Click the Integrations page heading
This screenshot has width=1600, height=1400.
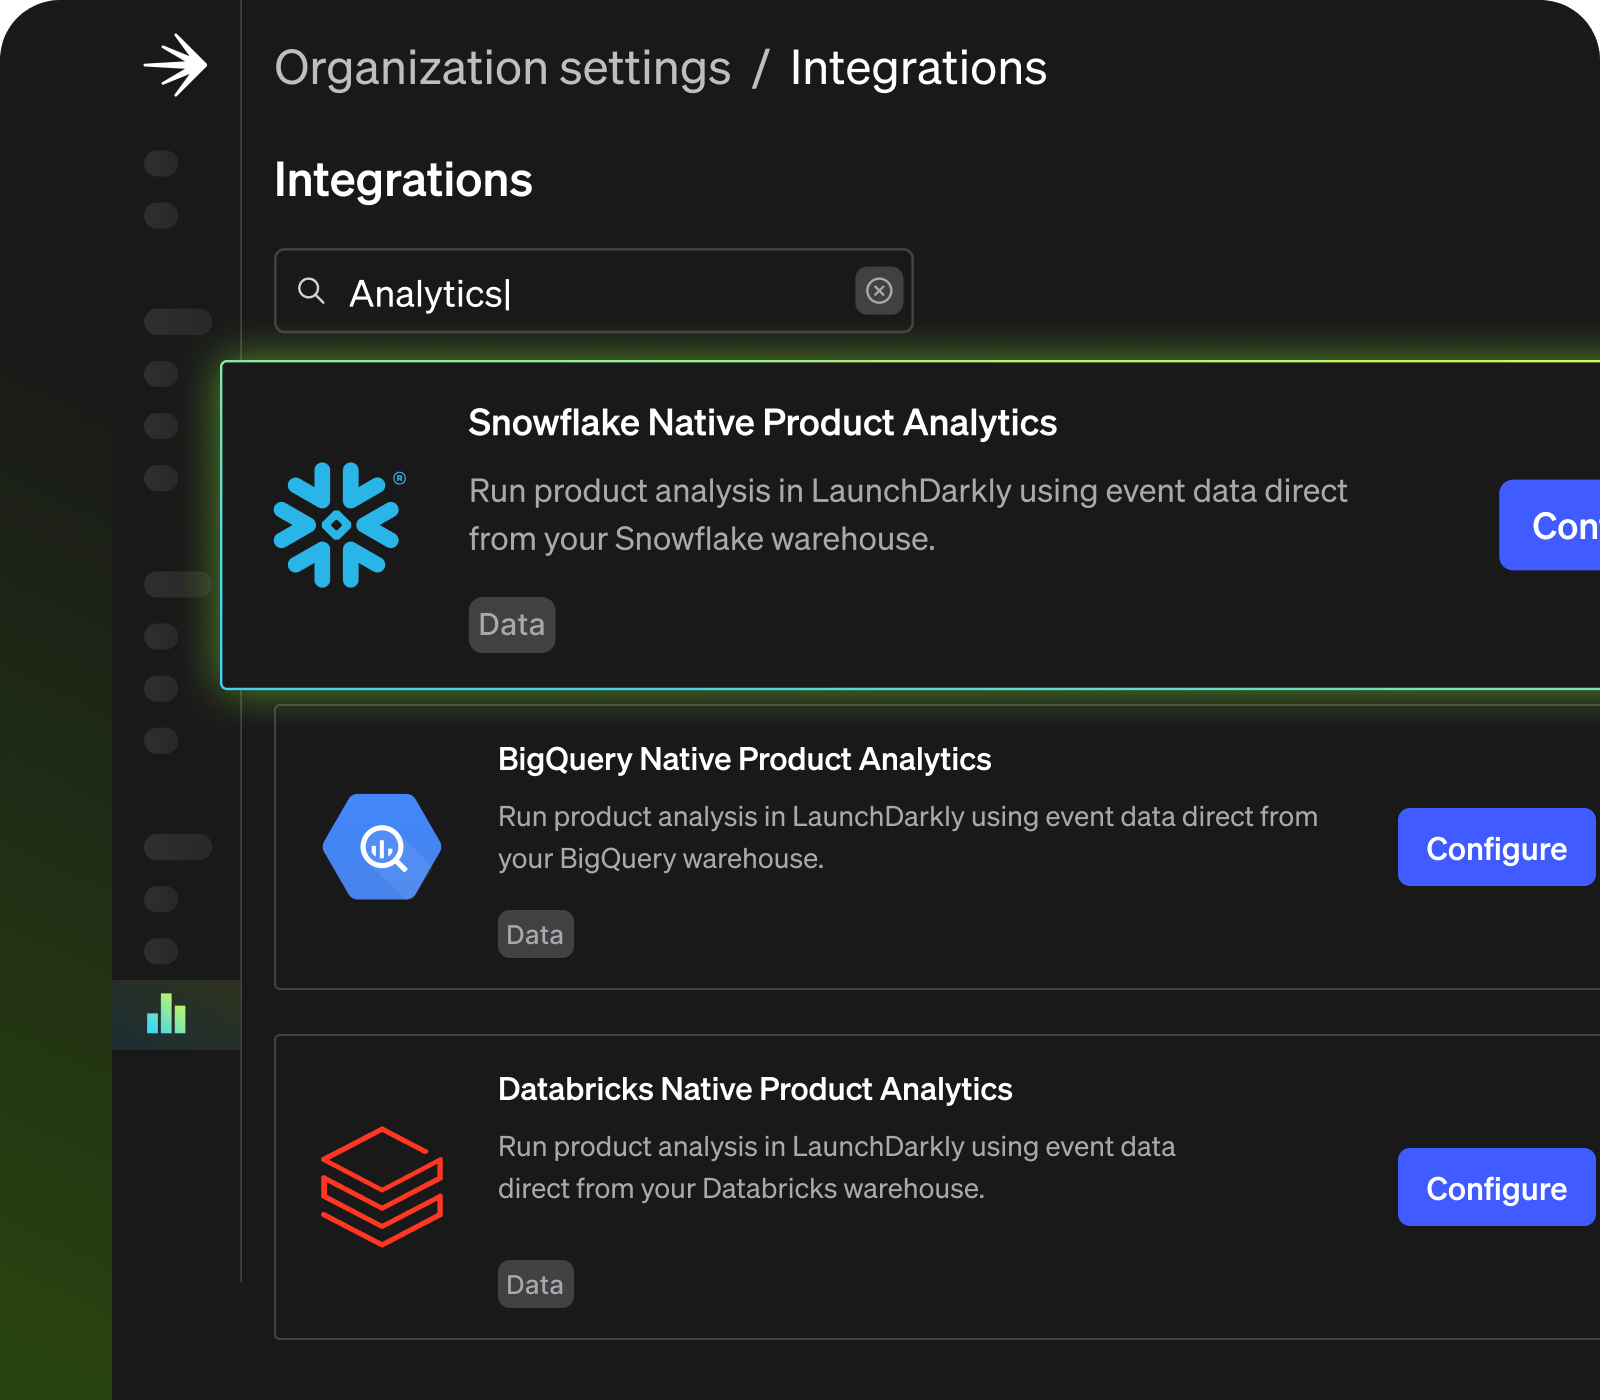(x=403, y=180)
